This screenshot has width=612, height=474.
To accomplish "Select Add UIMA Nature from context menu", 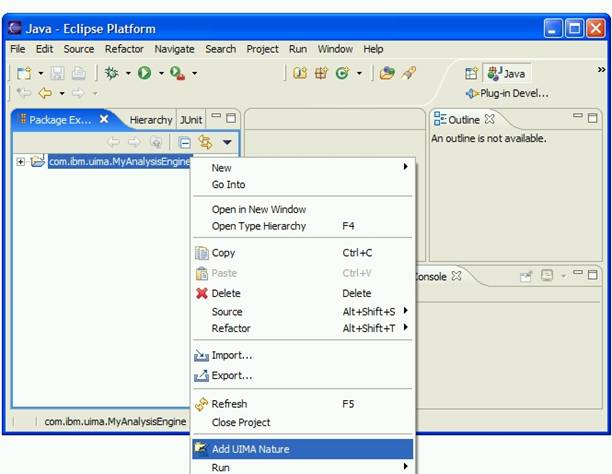I will click(253, 449).
